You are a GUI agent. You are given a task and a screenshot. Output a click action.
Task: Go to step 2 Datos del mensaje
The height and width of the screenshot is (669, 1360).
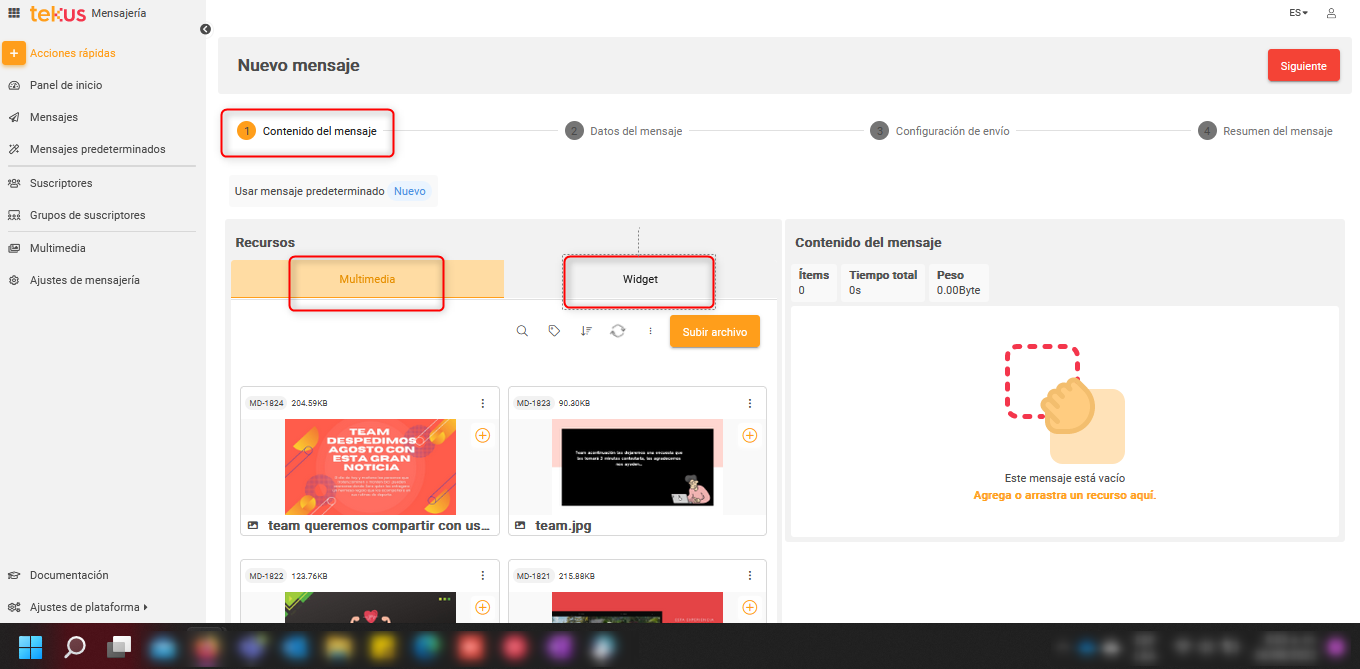(624, 131)
